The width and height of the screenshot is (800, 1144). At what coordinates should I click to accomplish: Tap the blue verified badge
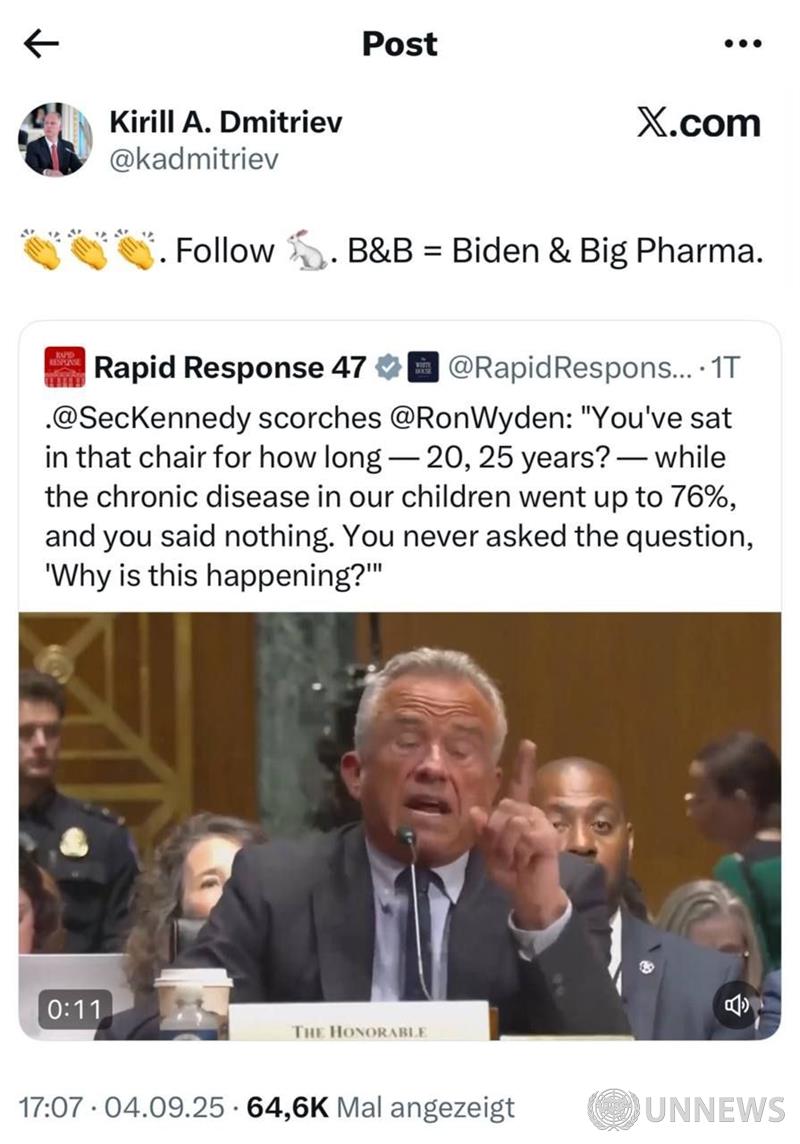click(389, 367)
